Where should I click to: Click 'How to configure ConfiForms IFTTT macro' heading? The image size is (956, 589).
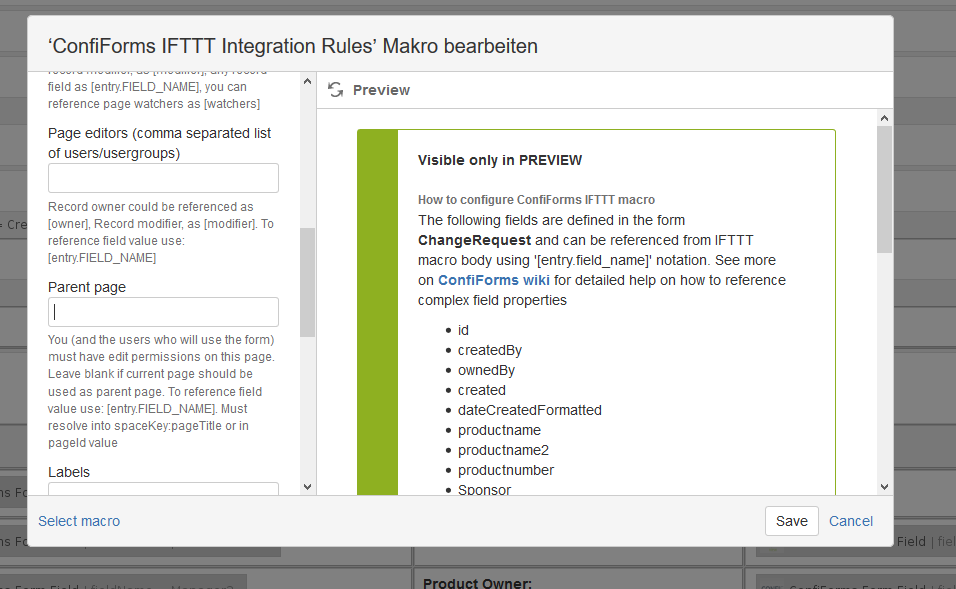point(536,200)
